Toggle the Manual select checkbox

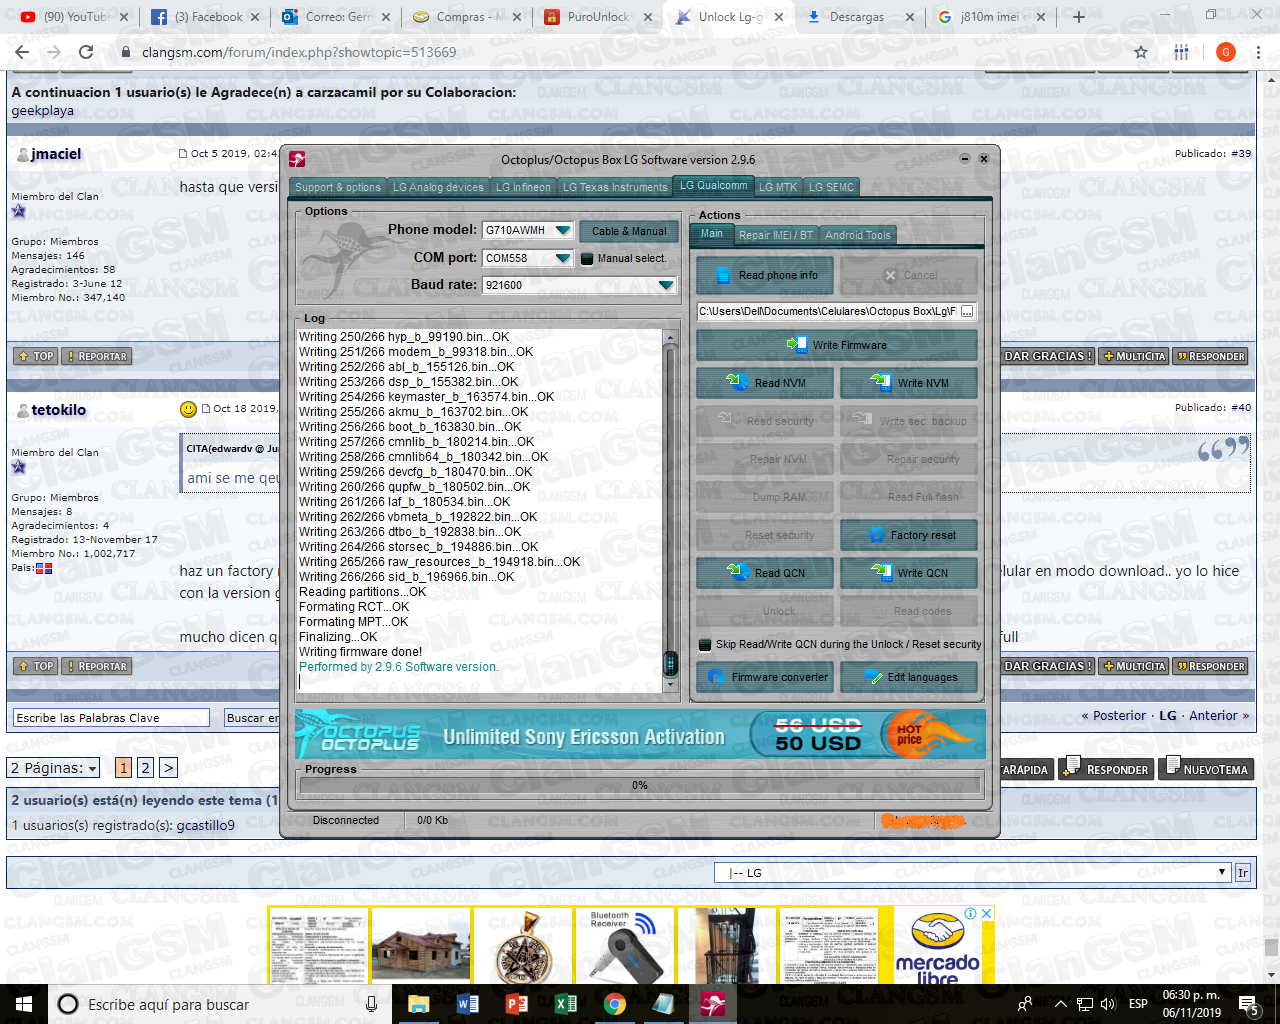pos(587,259)
